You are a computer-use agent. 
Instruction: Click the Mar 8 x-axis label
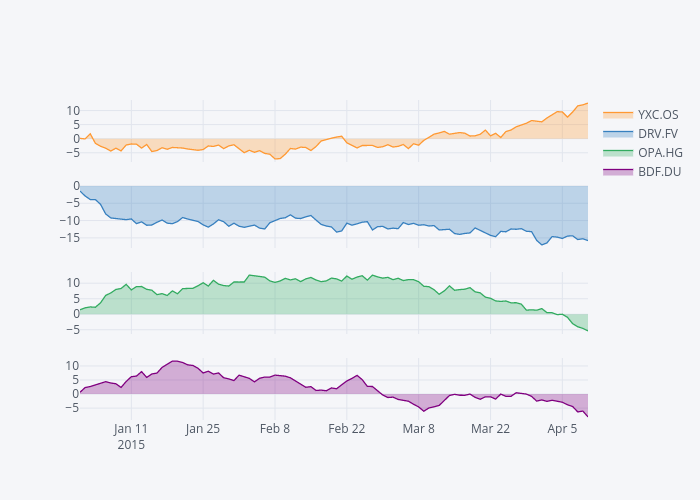418,429
